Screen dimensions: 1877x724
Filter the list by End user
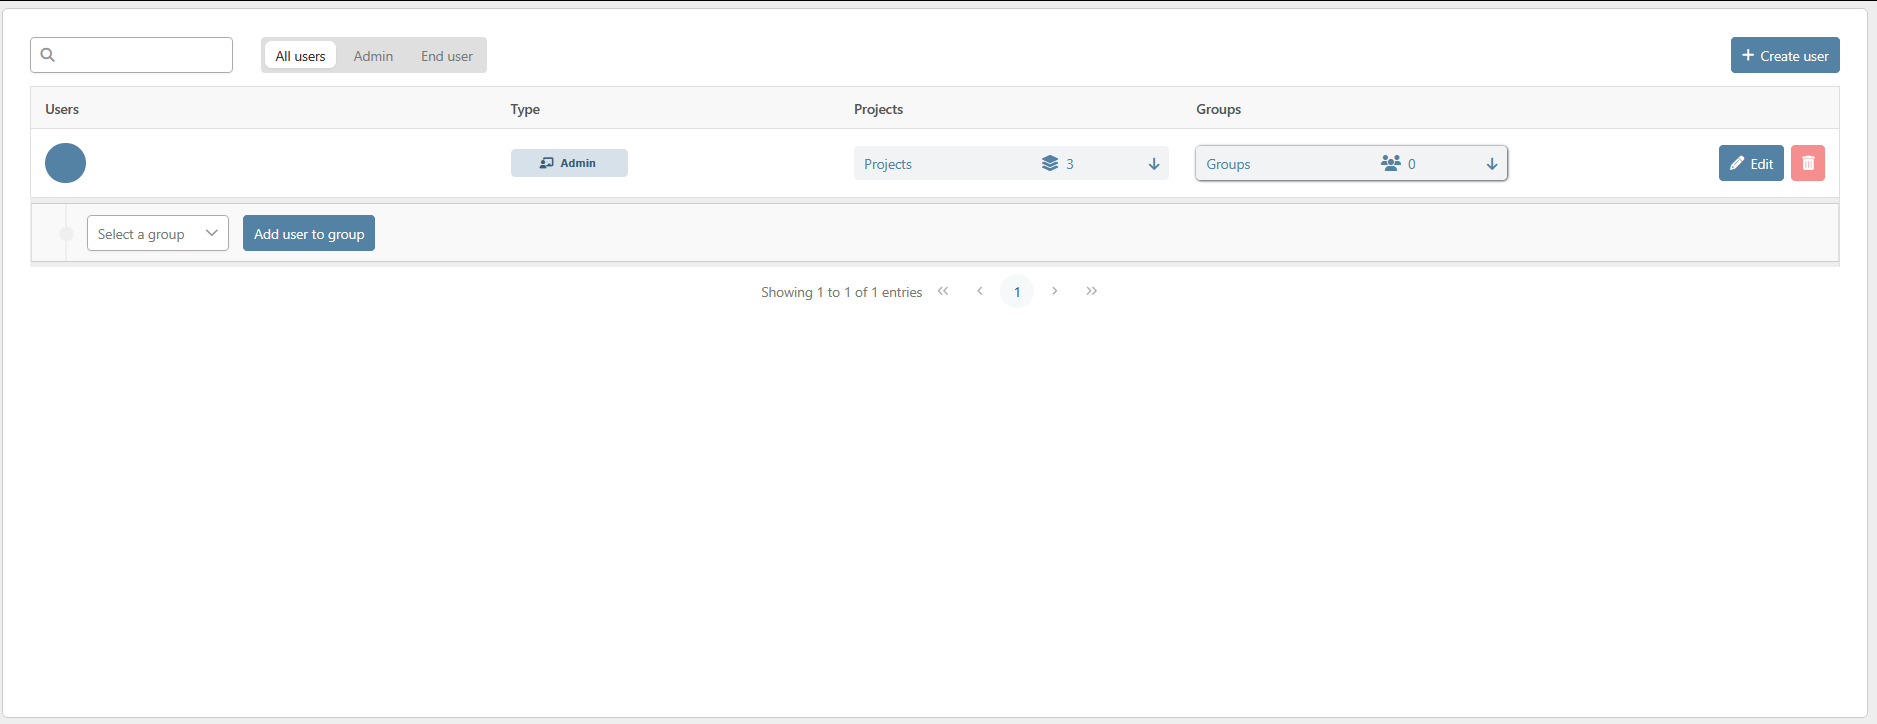[x=446, y=56]
